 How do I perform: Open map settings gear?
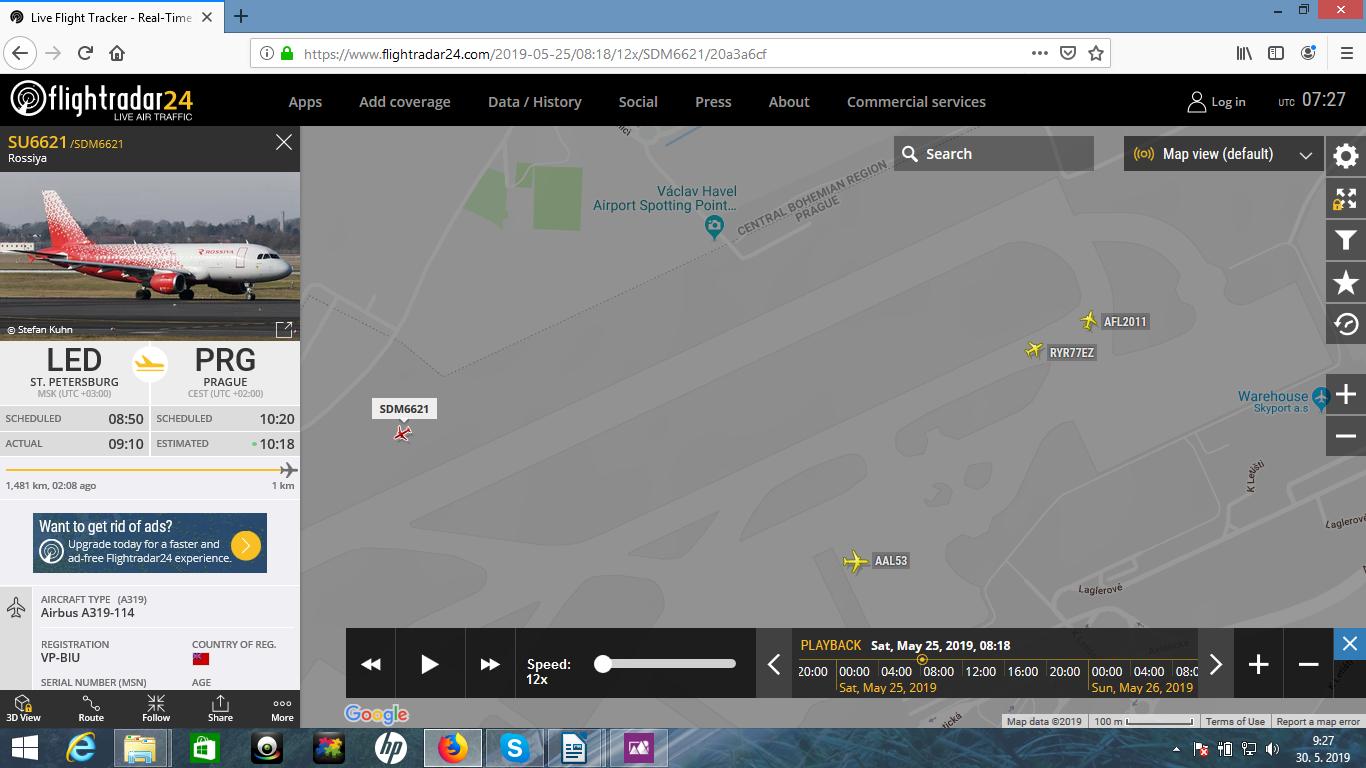pyautogui.click(x=1346, y=156)
